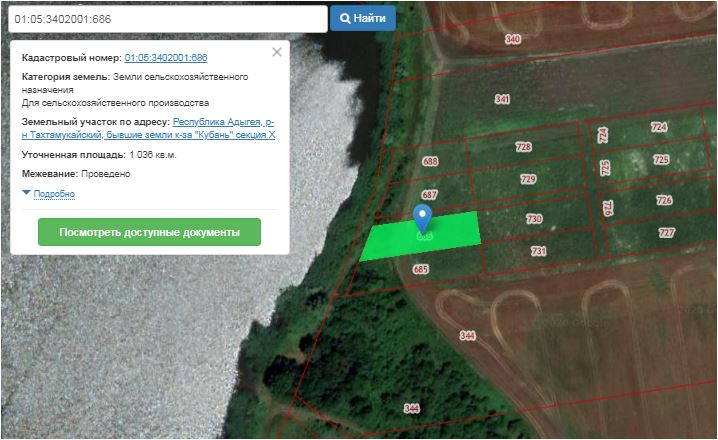Select parcel 731 on the map
Viewport: 718px width, 440px height.
pos(539,251)
